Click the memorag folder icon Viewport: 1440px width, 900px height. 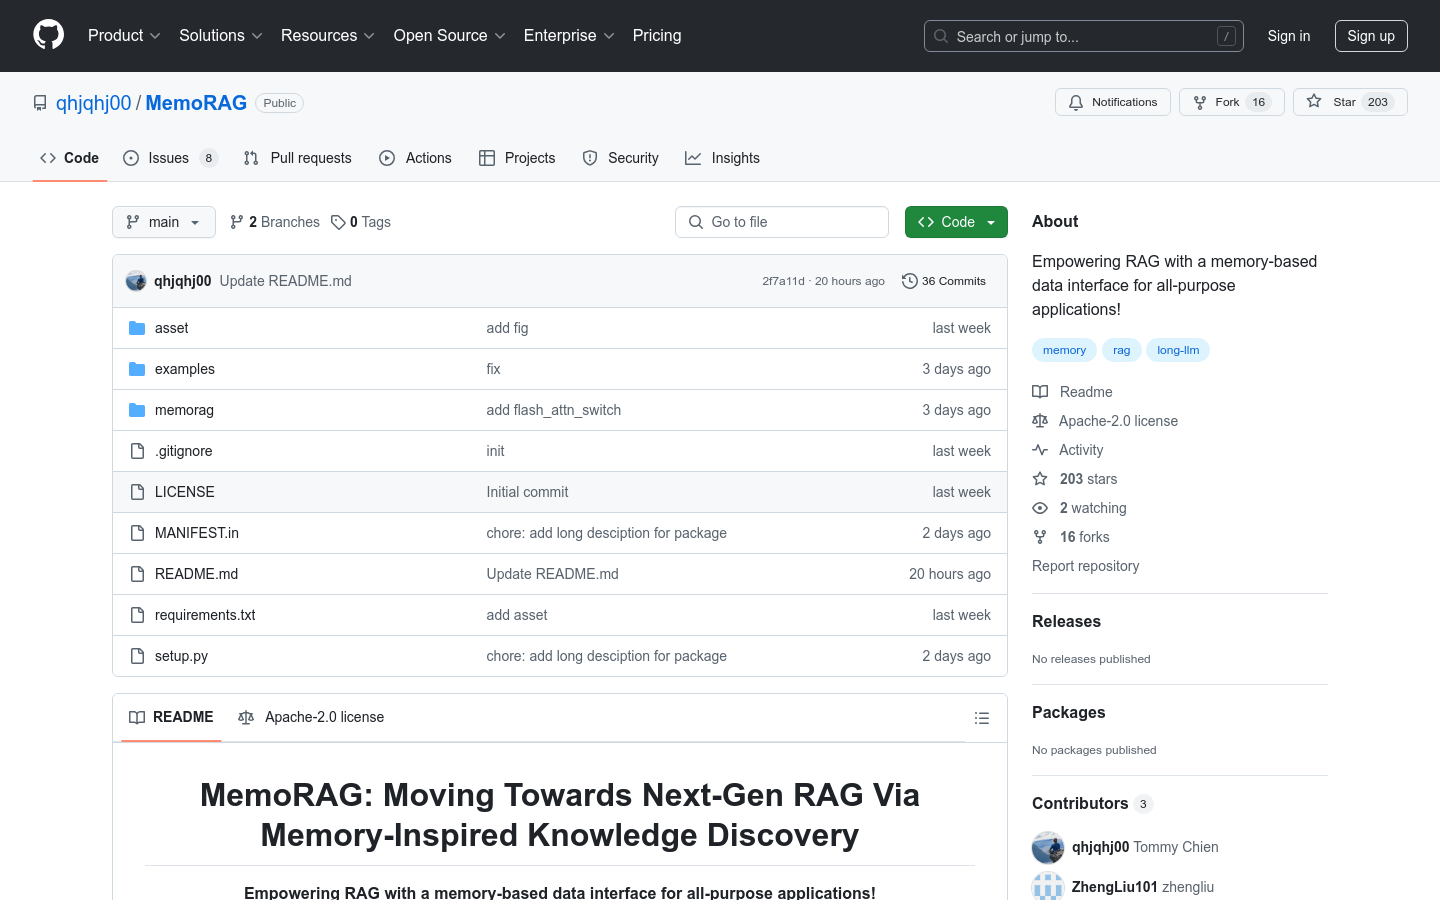point(137,410)
